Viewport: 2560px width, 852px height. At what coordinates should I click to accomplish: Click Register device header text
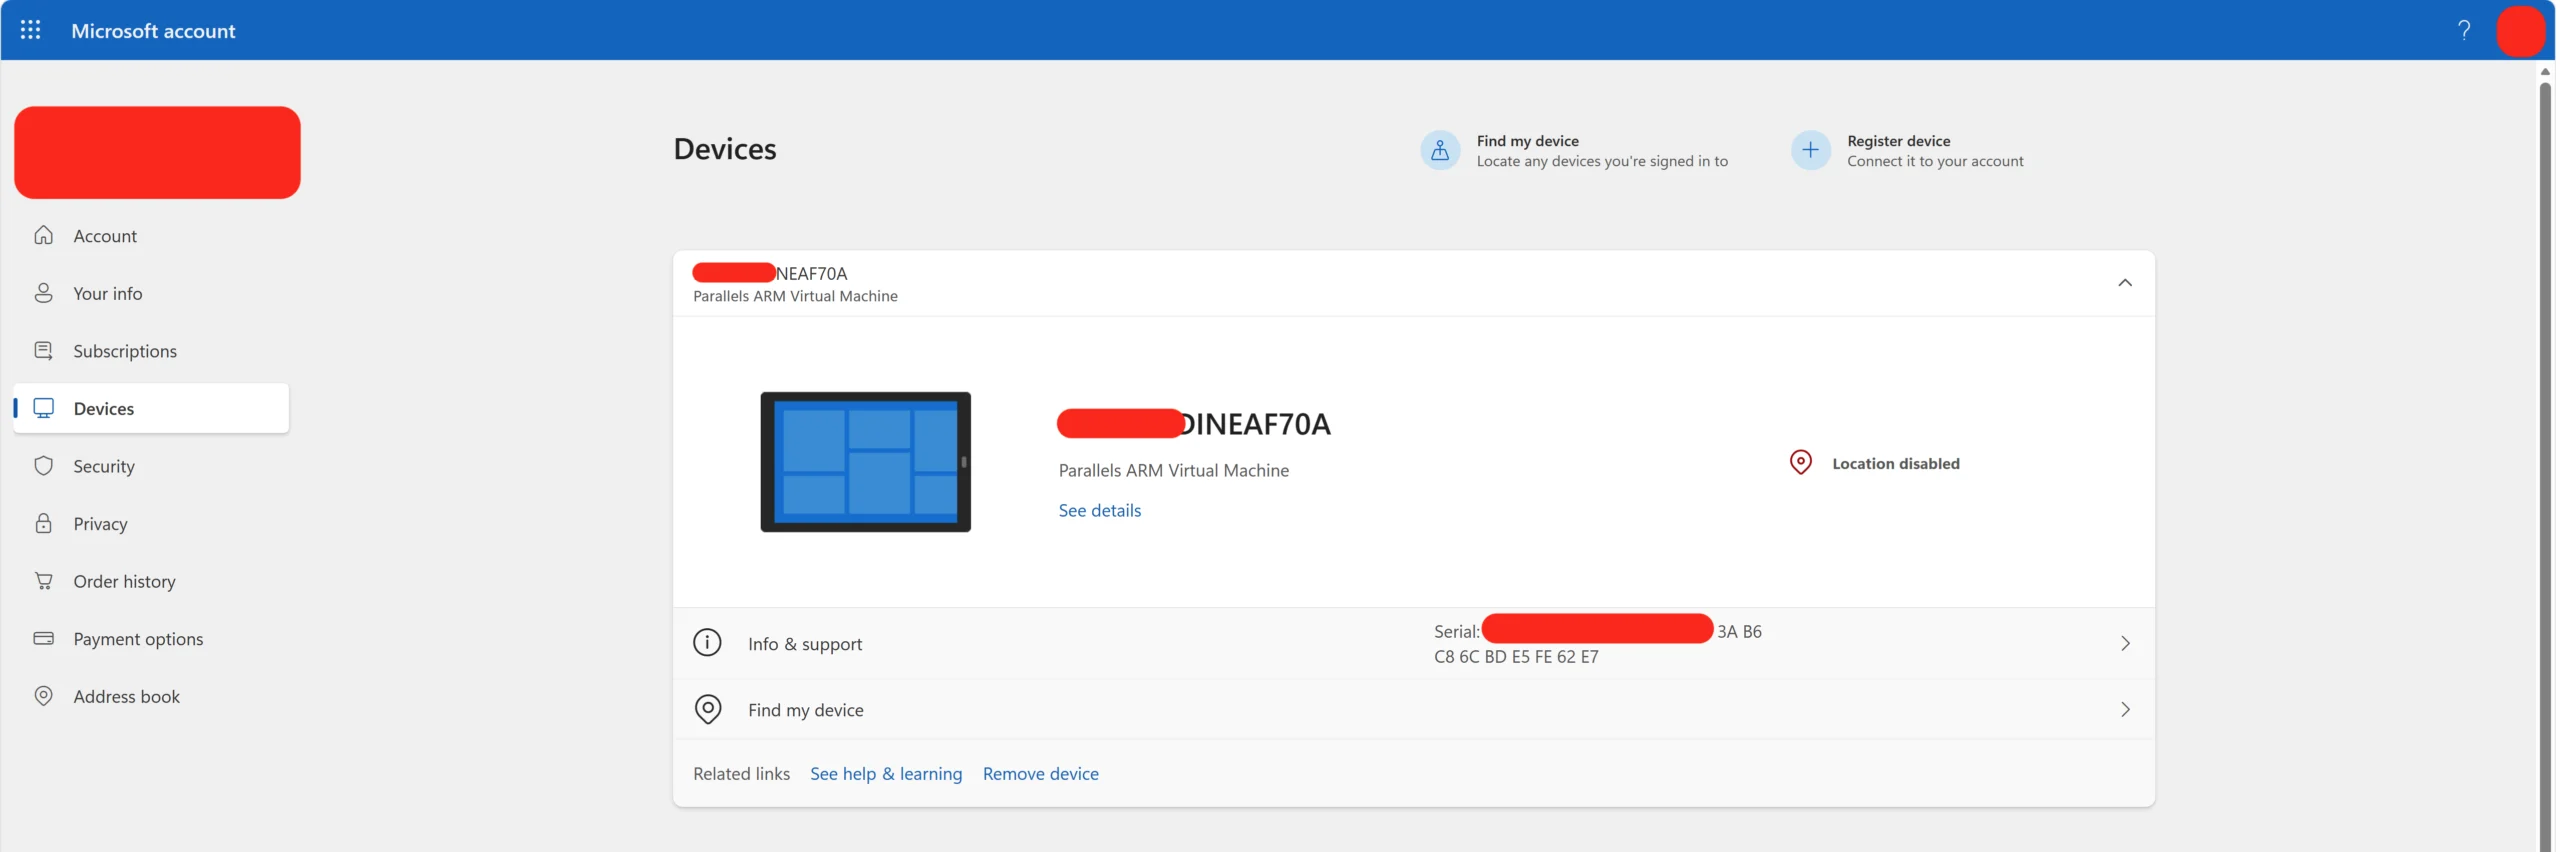(1898, 141)
